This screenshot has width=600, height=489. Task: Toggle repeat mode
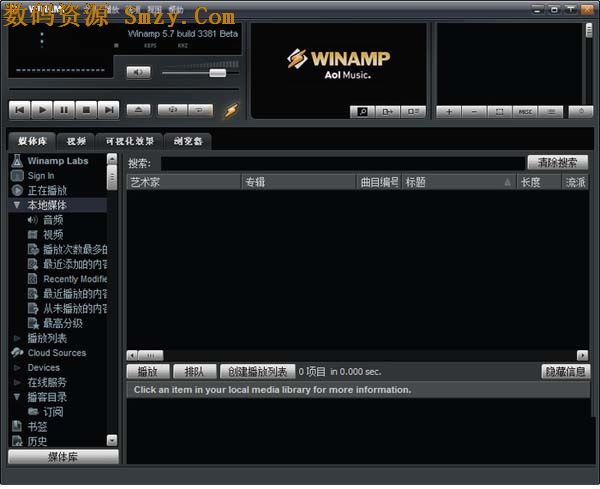pyautogui.click(x=200, y=110)
